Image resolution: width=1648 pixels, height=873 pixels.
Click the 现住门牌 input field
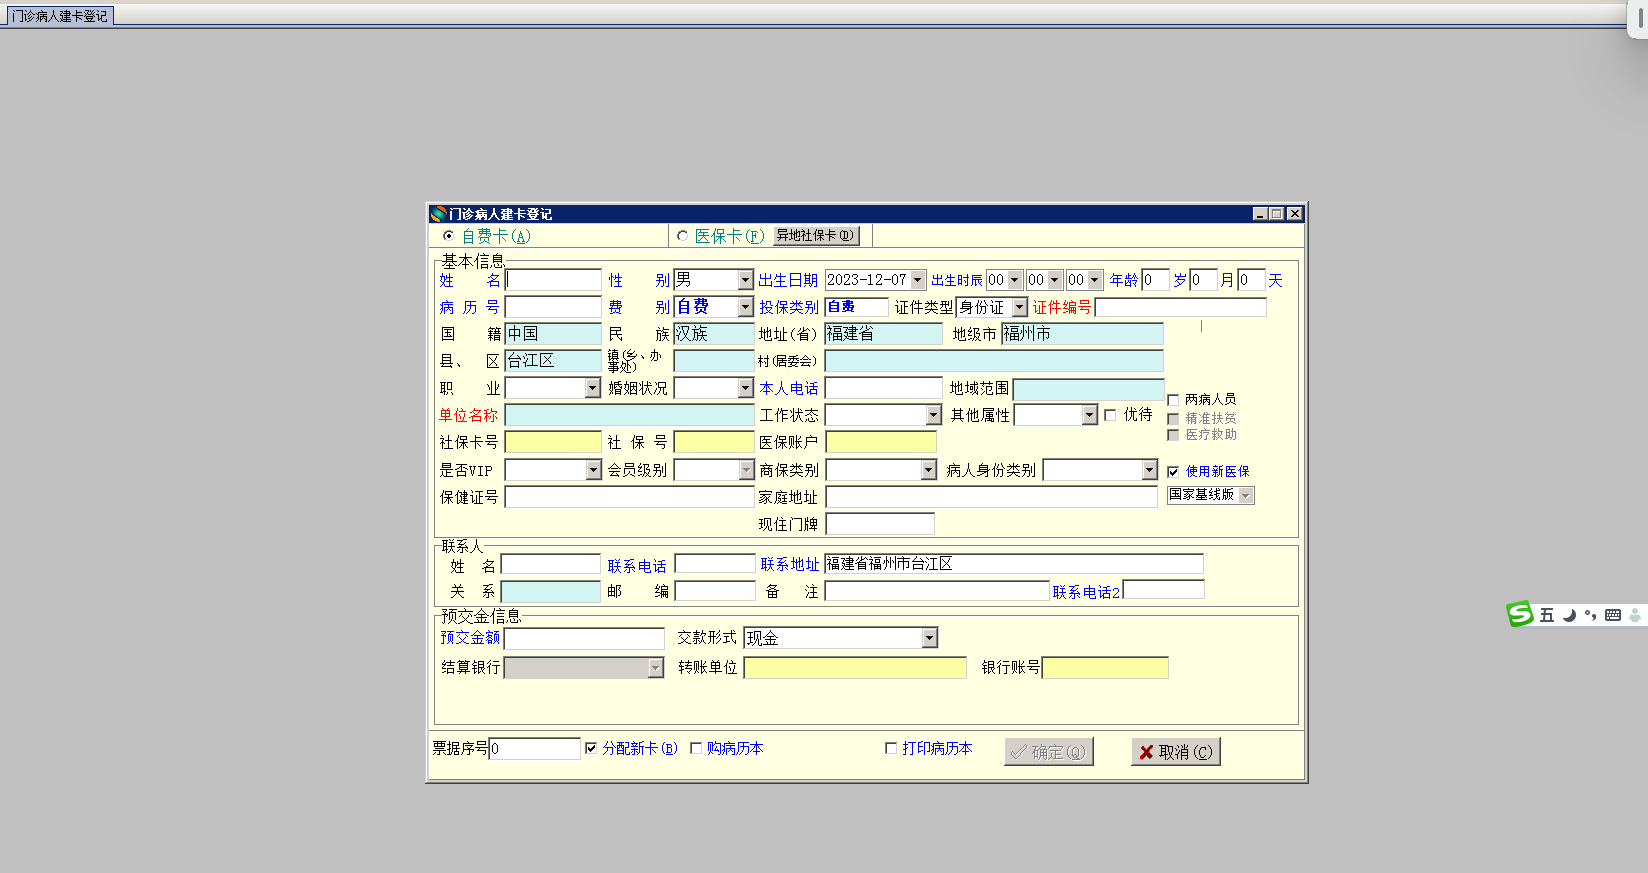tap(880, 524)
